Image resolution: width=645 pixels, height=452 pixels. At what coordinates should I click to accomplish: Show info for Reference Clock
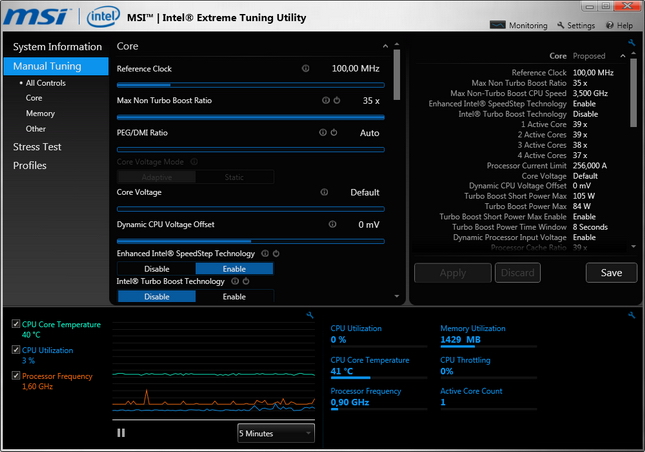point(306,68)
